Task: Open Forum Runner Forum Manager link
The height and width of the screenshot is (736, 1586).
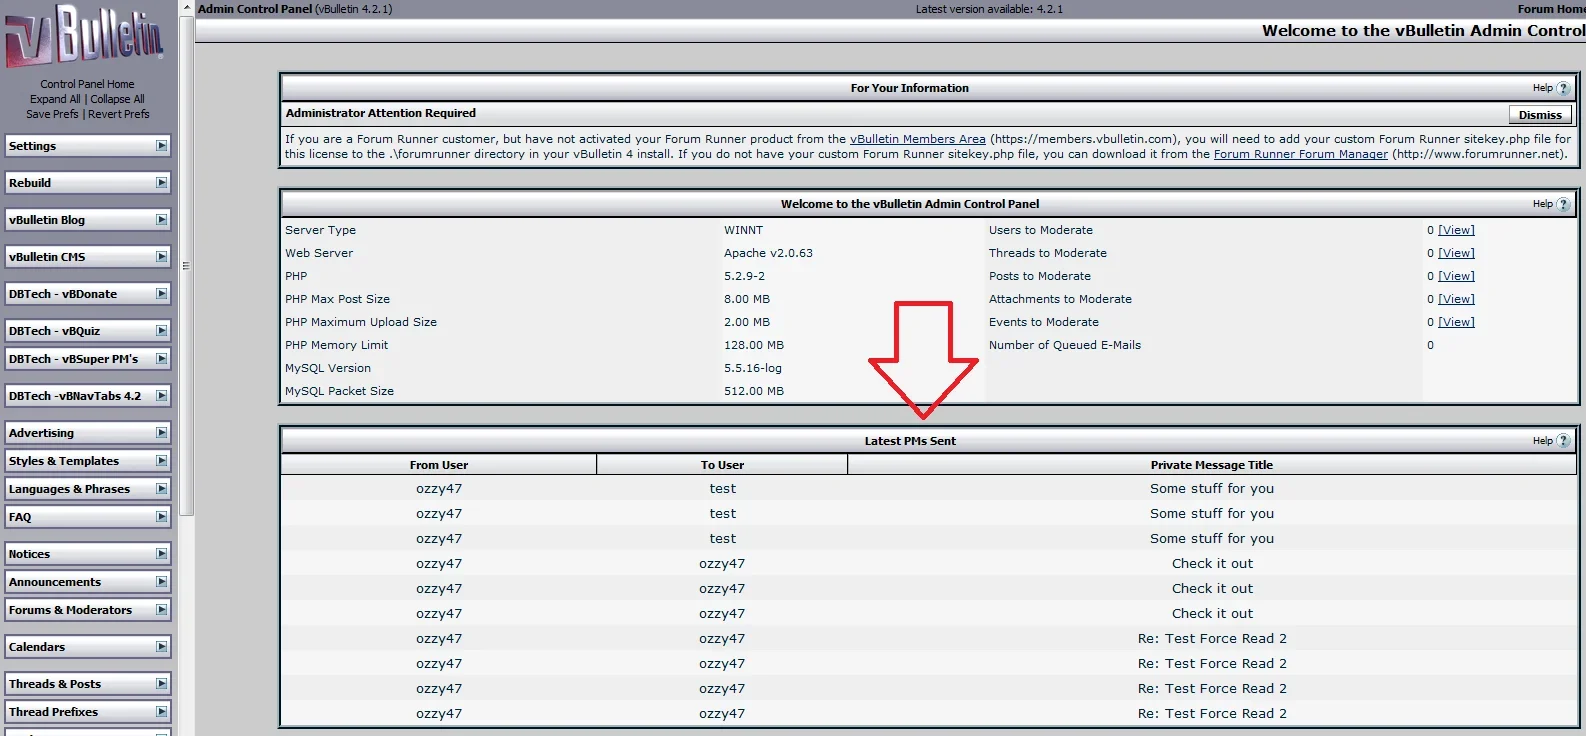Action: [1301, 154]
